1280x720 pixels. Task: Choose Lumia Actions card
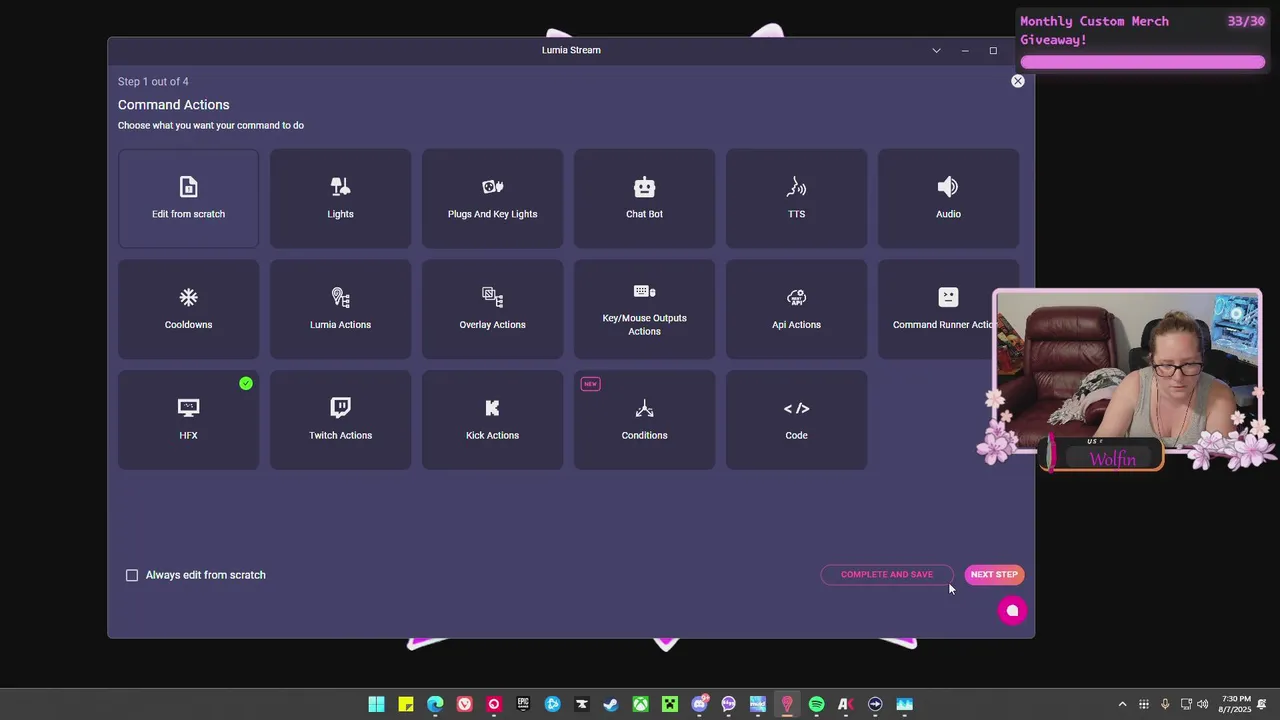click(x=340, y=309)
